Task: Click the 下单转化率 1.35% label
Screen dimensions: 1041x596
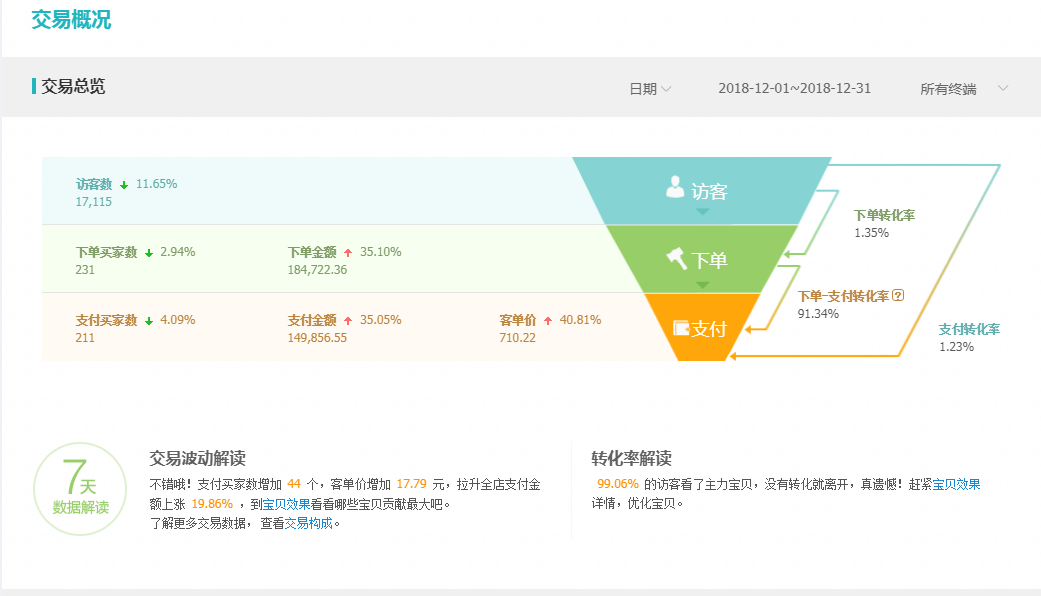Action: (884, 224)
